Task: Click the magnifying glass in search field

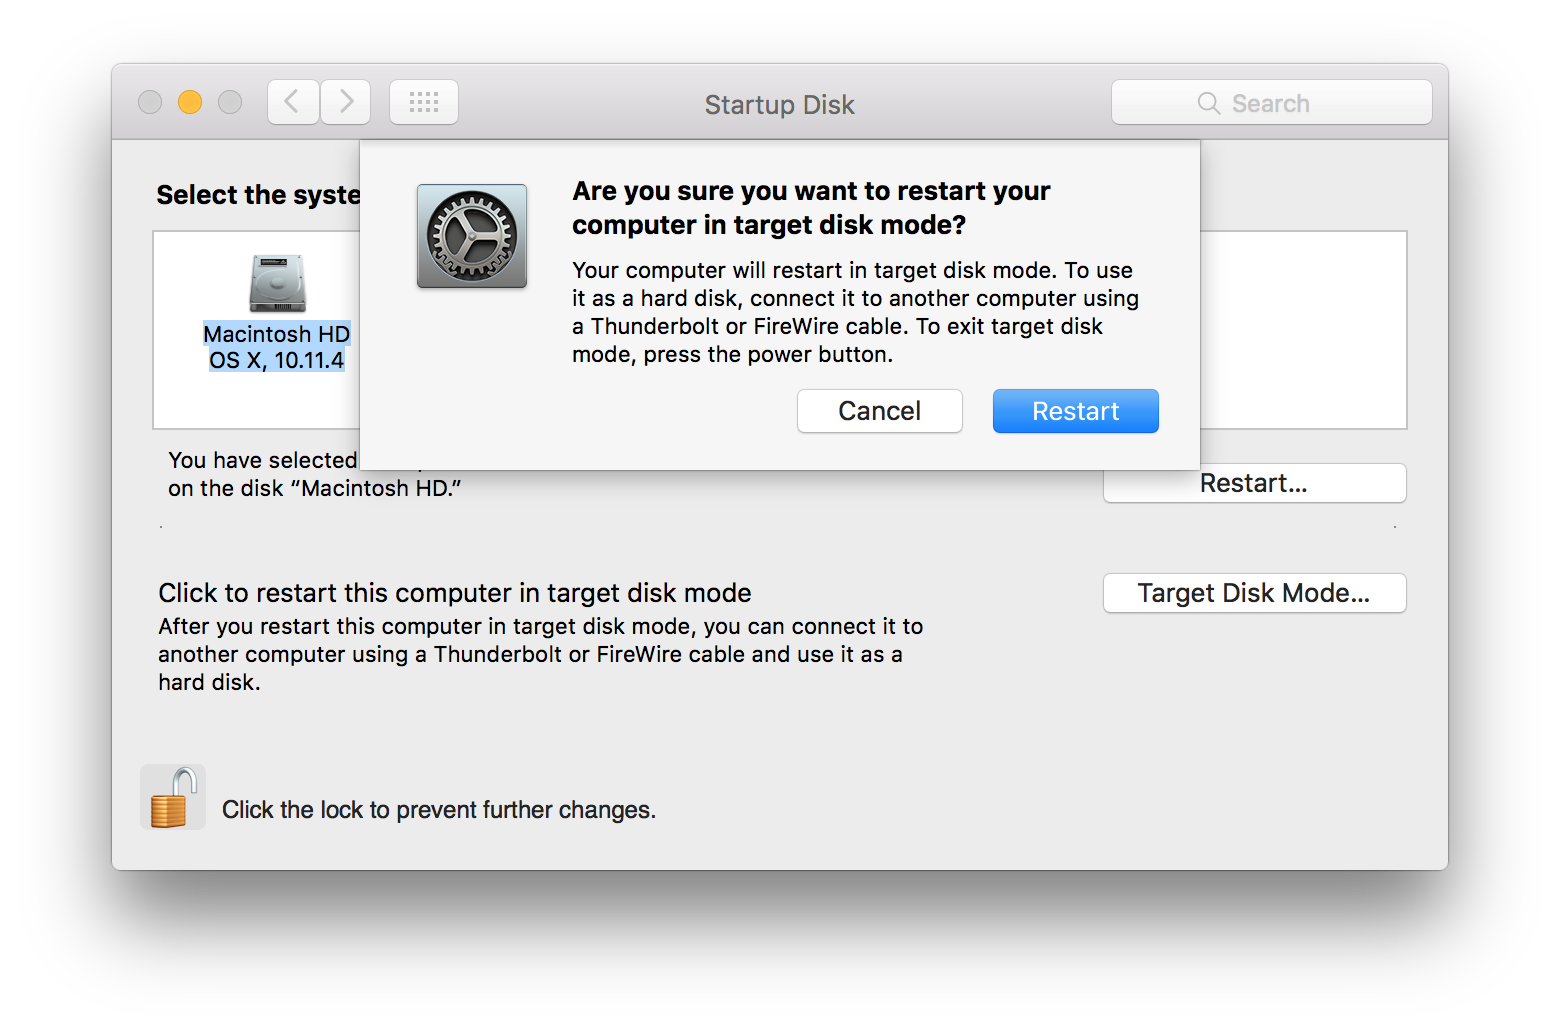Action: pyautogui.click(x=1208, y=102)
